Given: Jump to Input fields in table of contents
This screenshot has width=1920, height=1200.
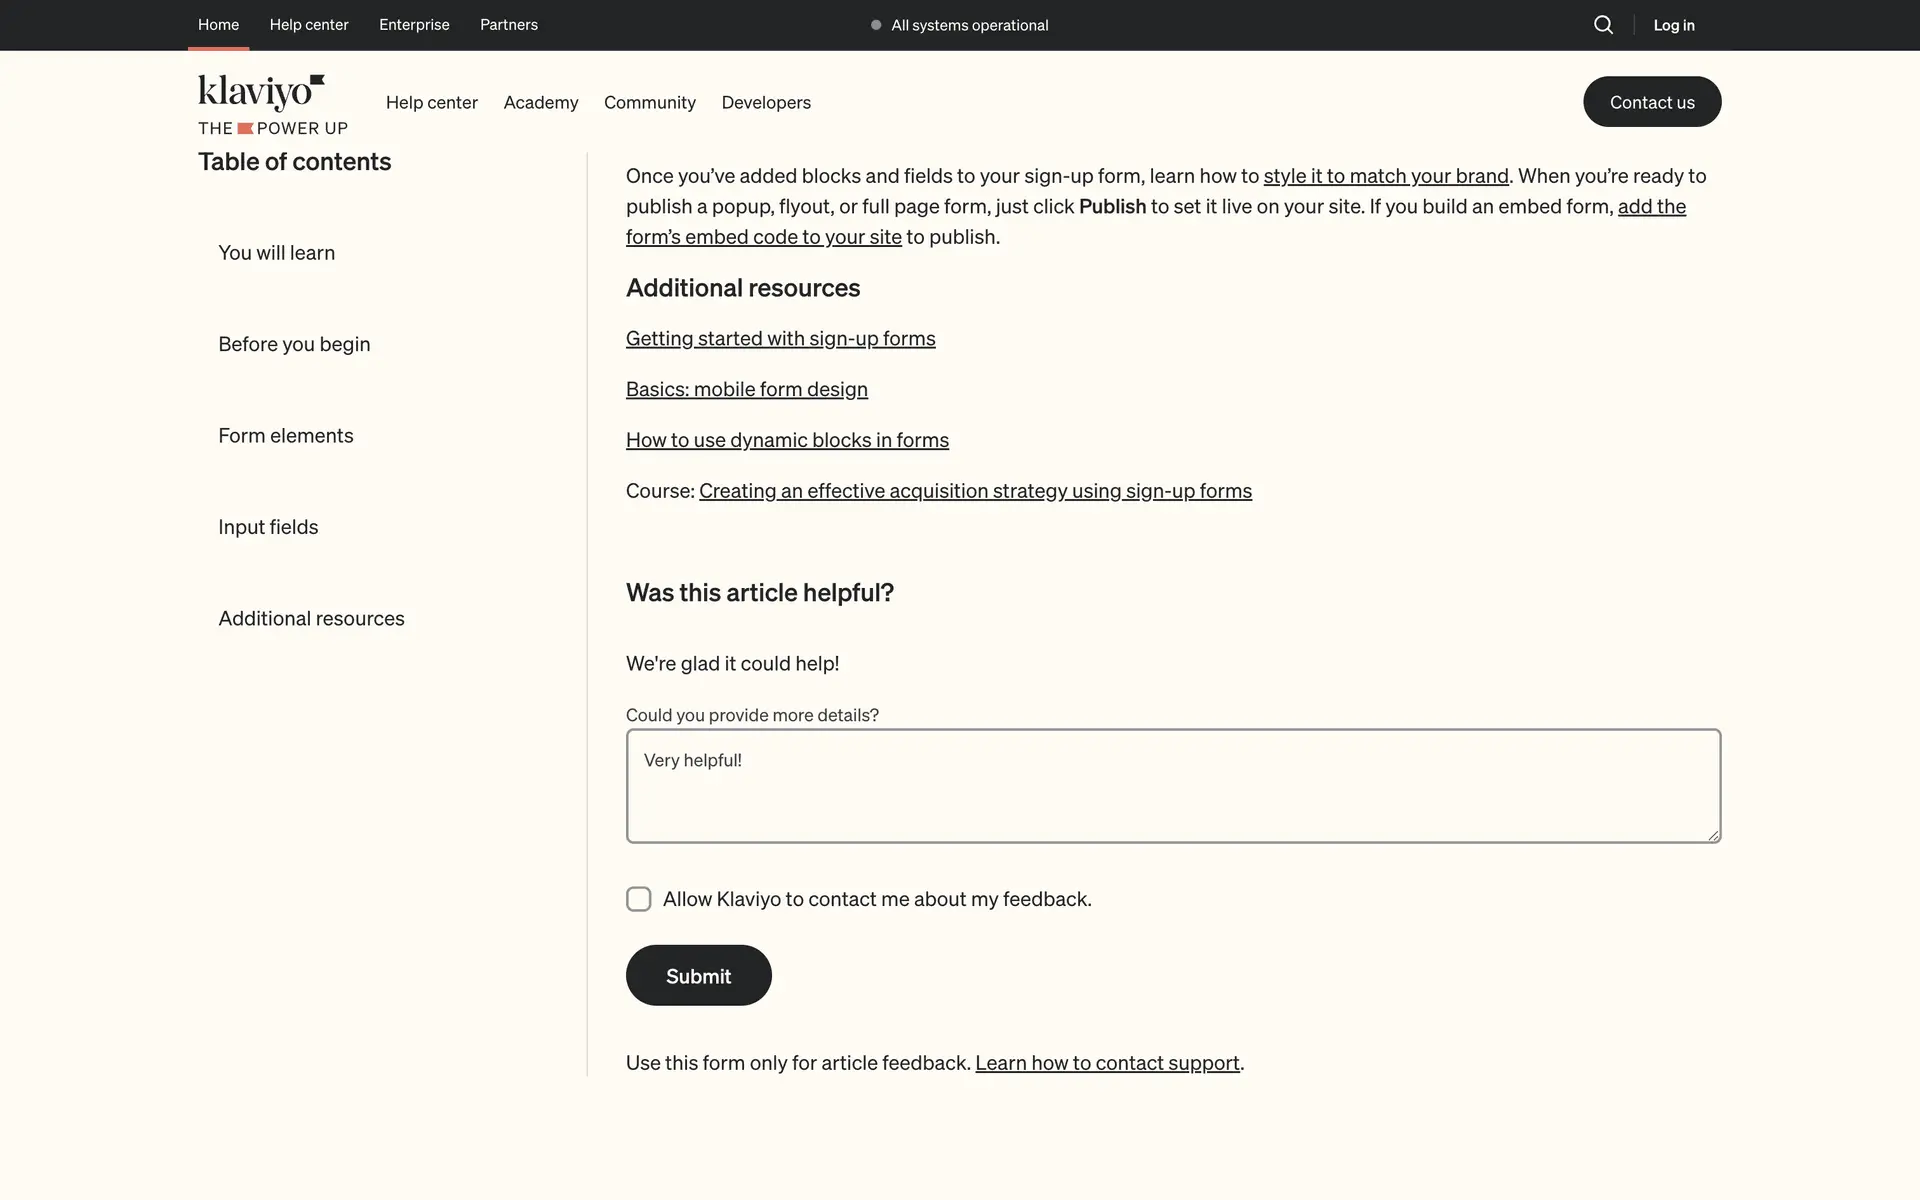Looking at the screenshot, I should click(x=268, y=527).
